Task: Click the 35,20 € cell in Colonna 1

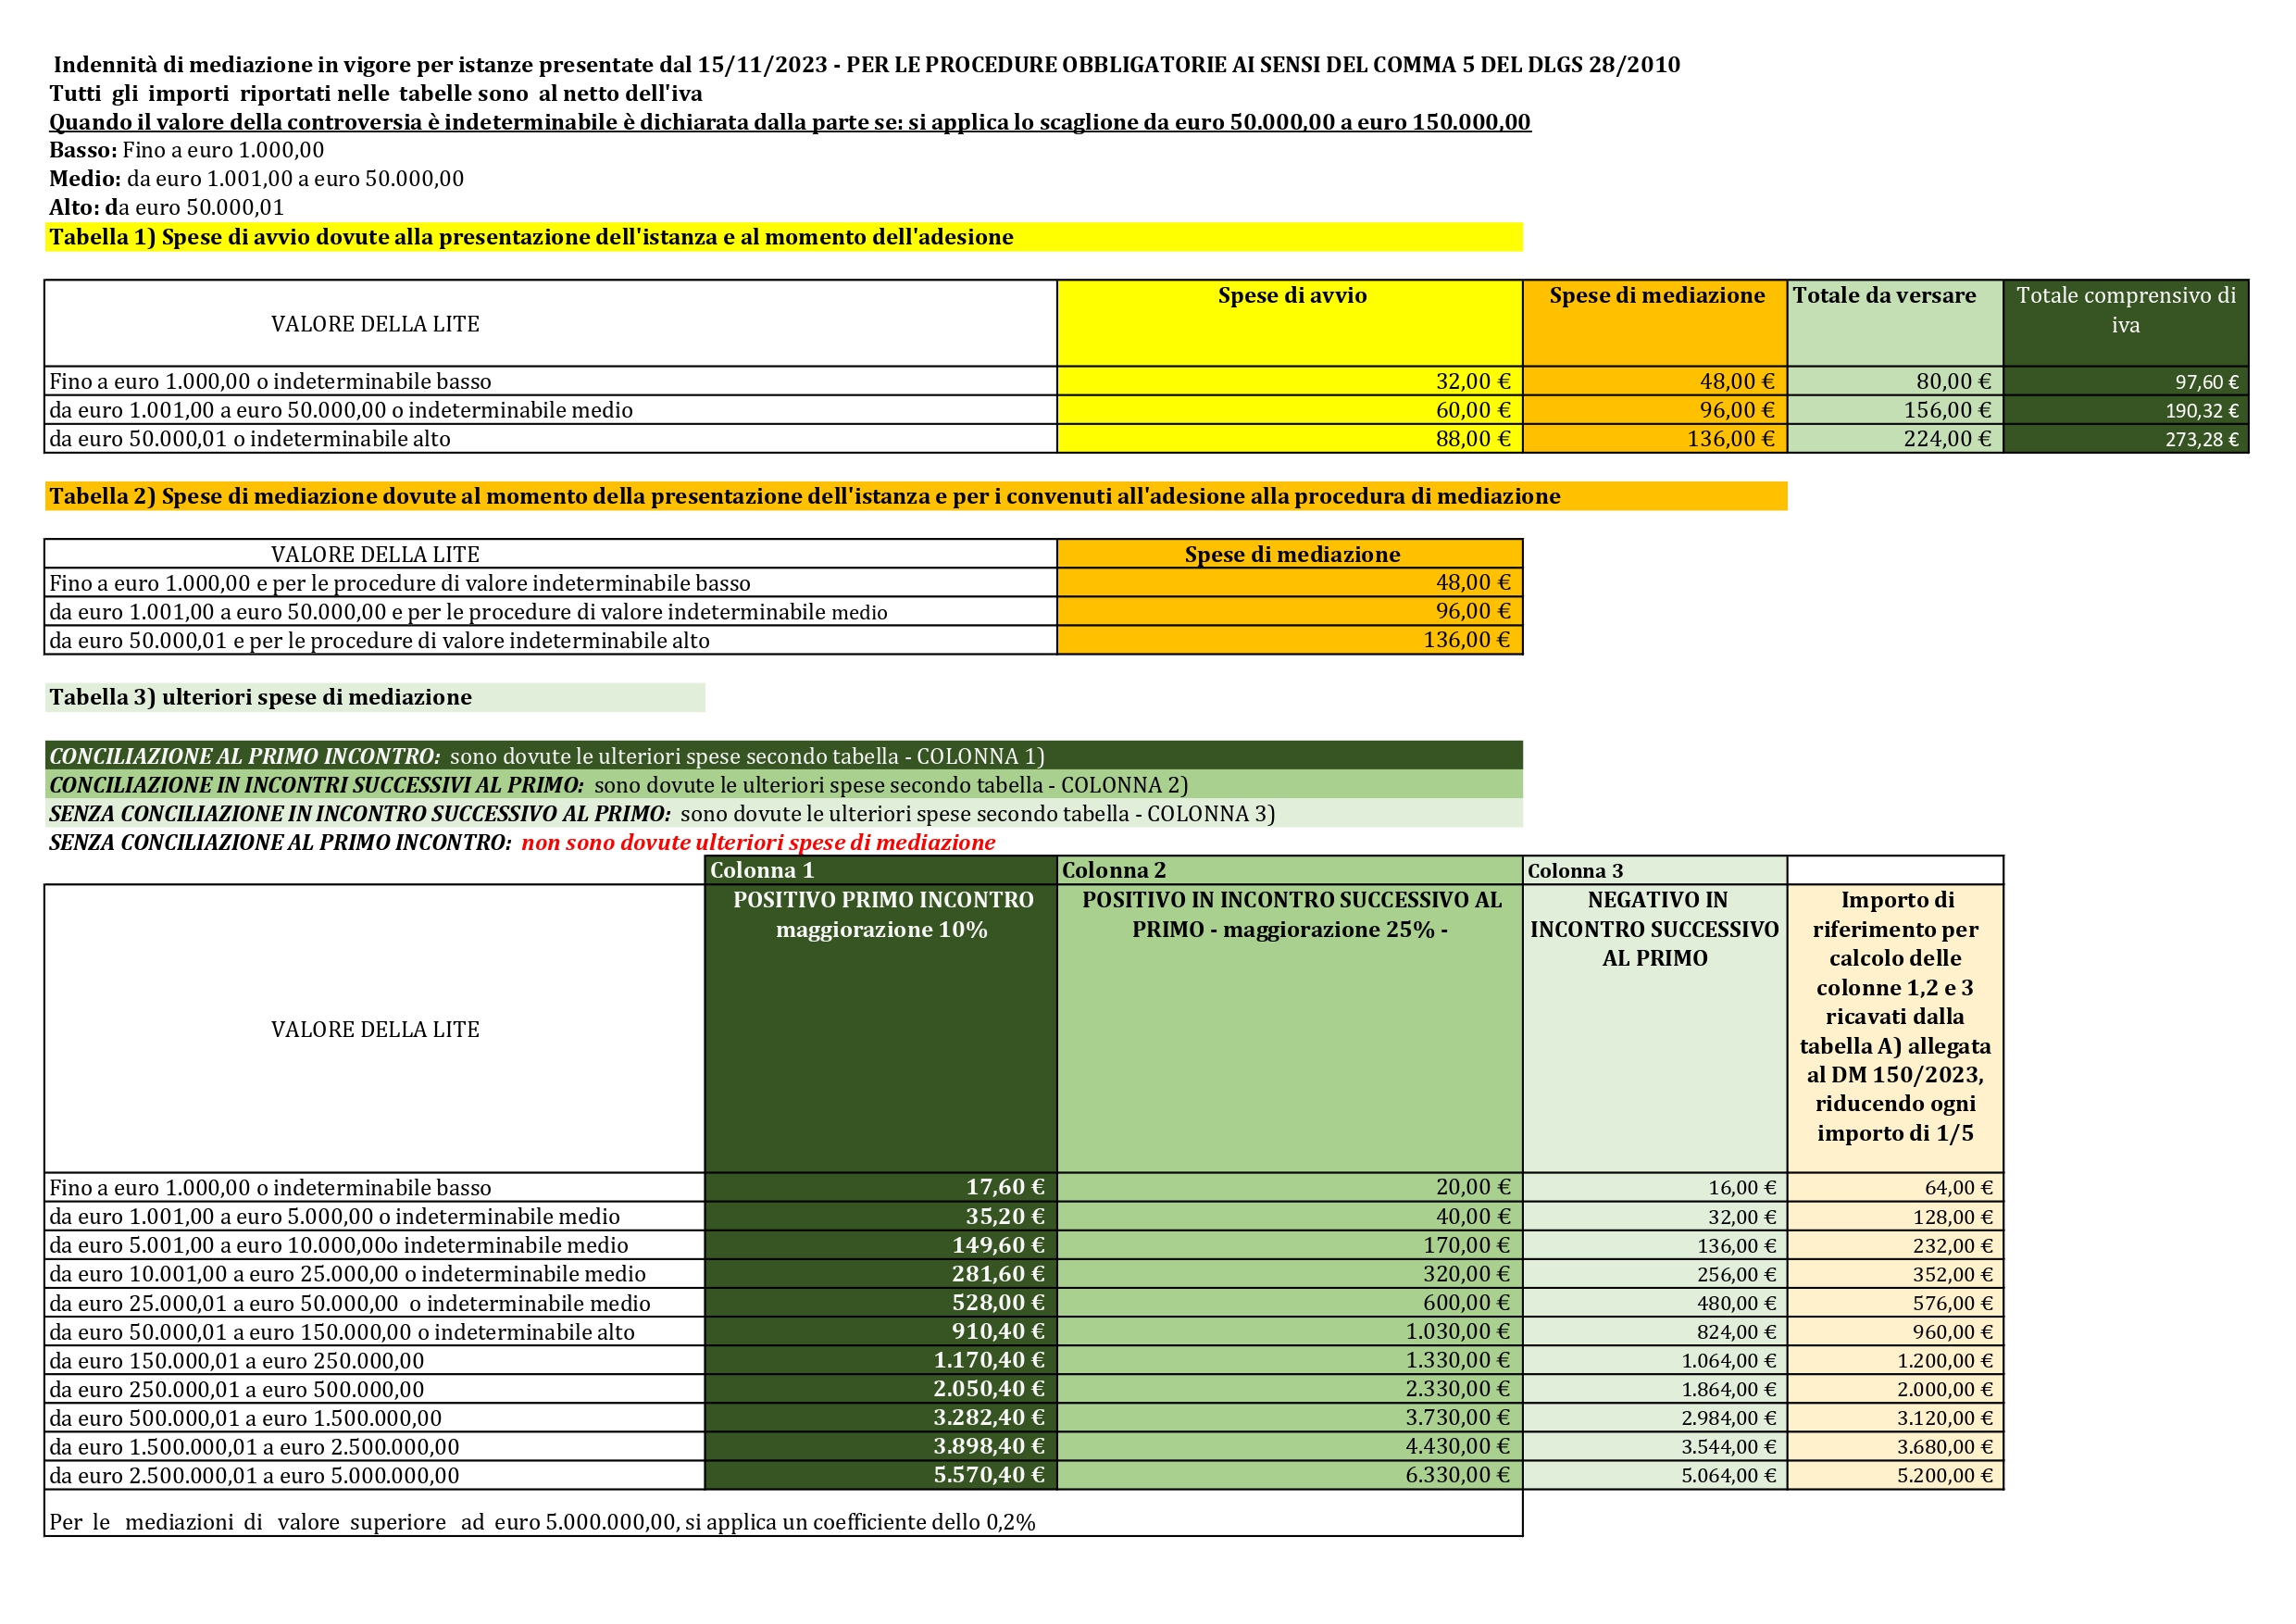Action: click(x=882, y=1216)
